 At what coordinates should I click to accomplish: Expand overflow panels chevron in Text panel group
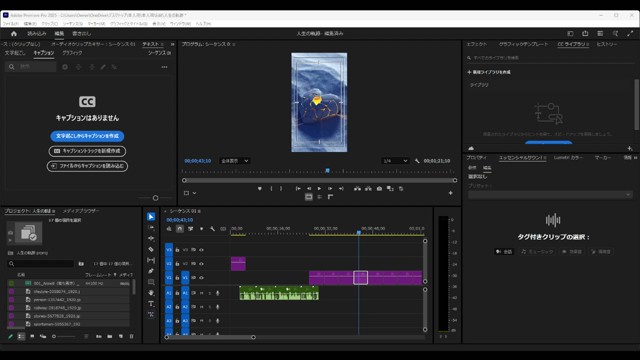(x=173, y=44)
